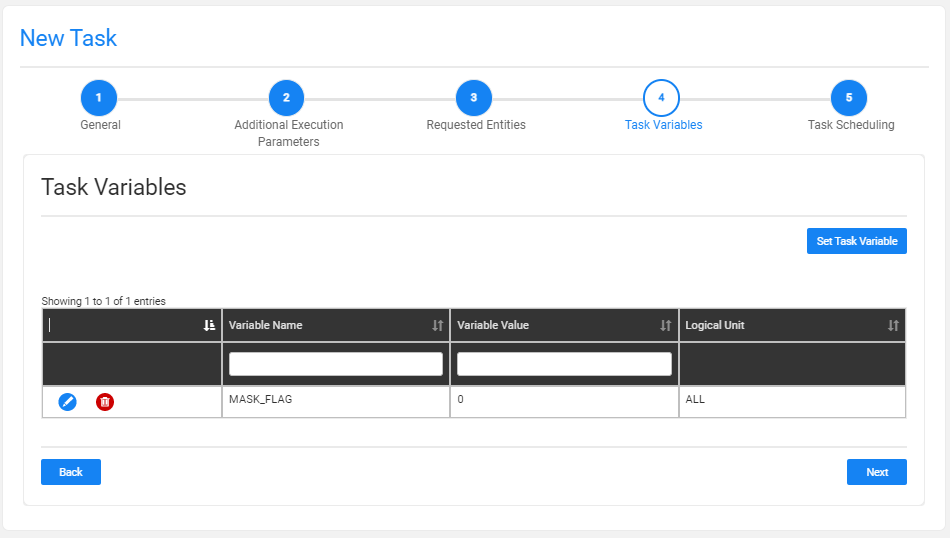Image resolution: width=950 pixels, height=538 pixels.
Task: Select the MASK_FLAG cell text
Action: (x=261, y=399)
